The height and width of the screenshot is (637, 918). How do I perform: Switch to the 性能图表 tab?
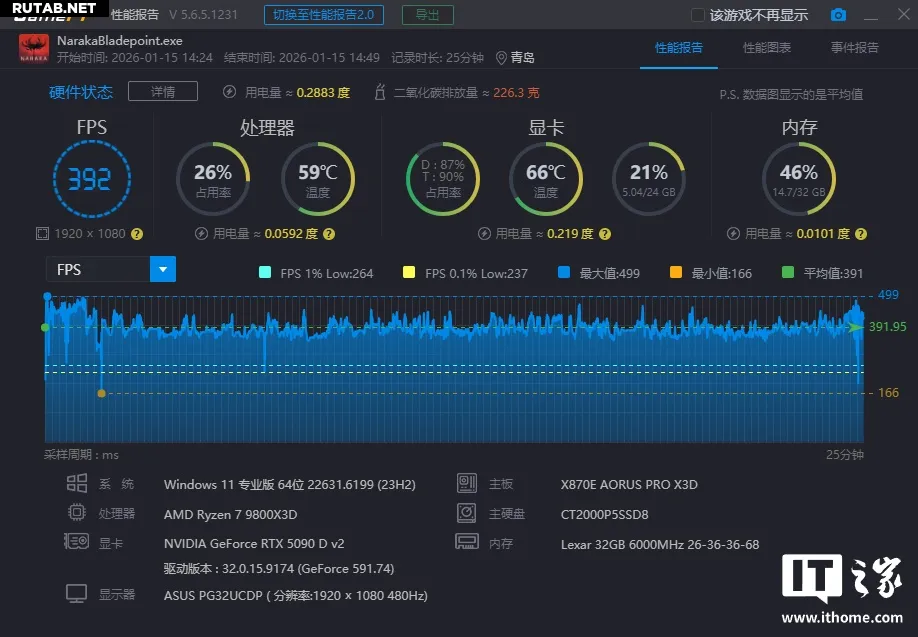767,48
